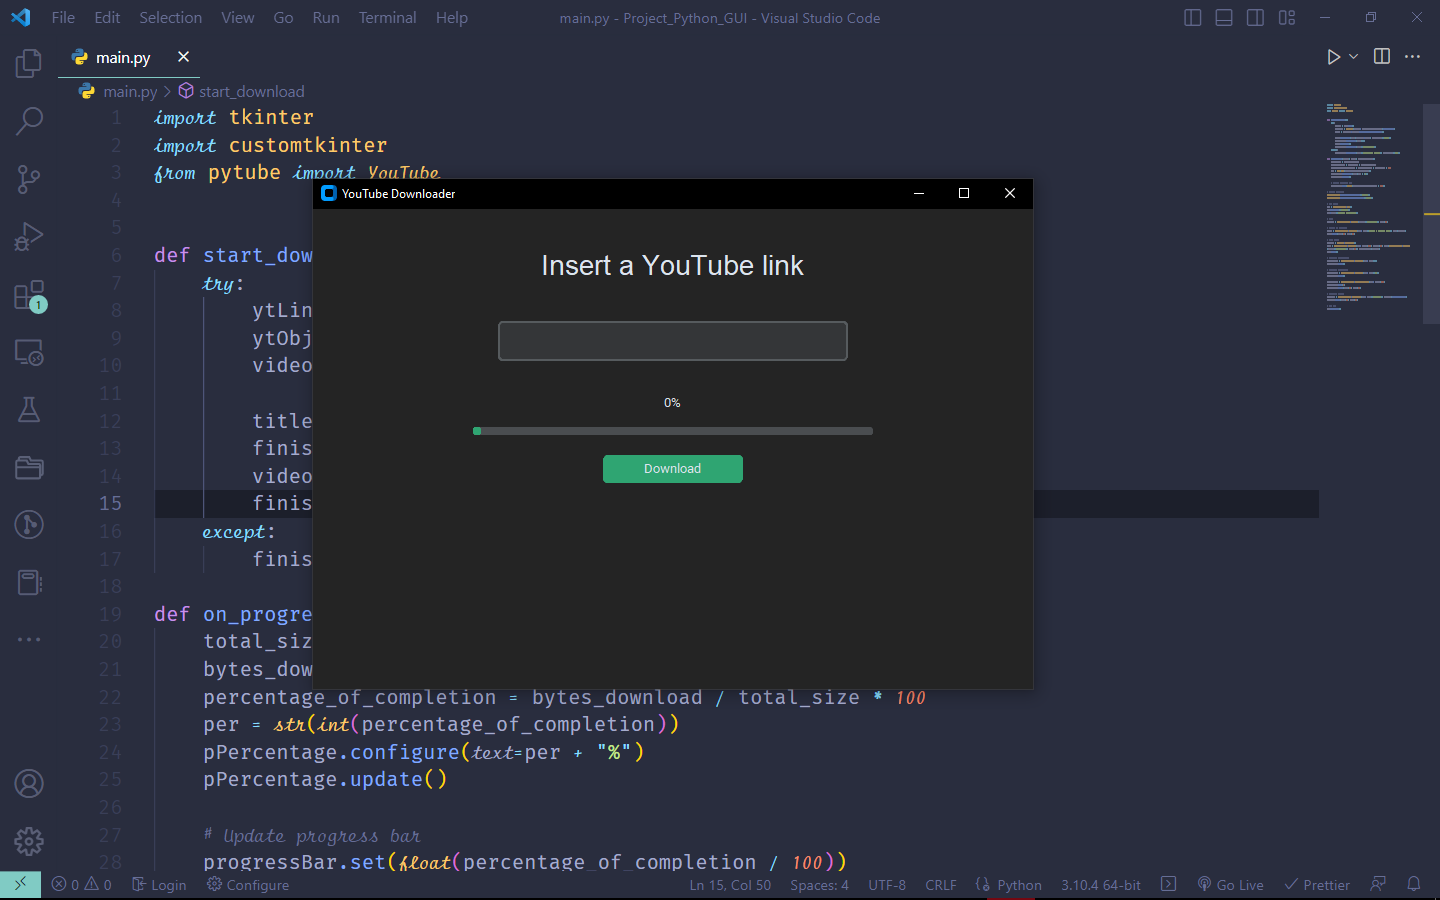The image size is (1440, 900).
Task: Open Customize Layout icon
Action: tap(1287, 18)
